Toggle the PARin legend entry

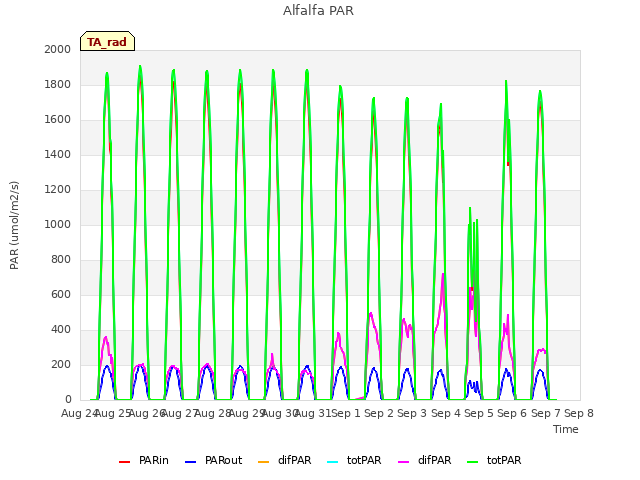tap(144, 460)
